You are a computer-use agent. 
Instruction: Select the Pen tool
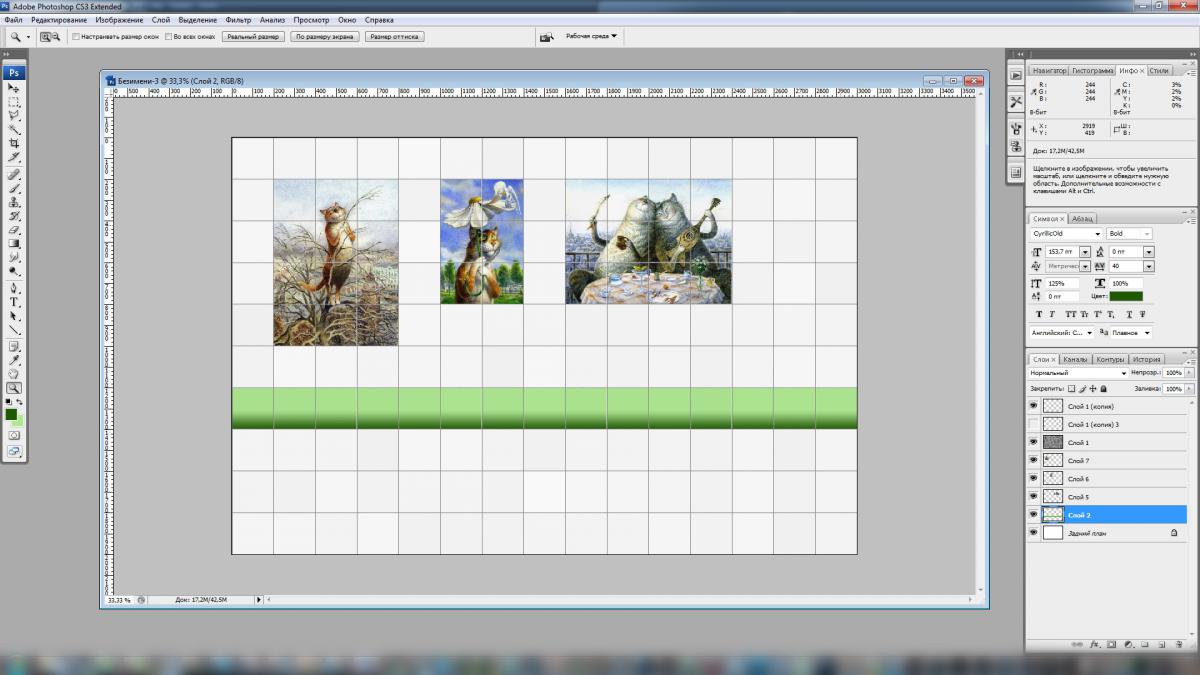(x=14, y=287)
